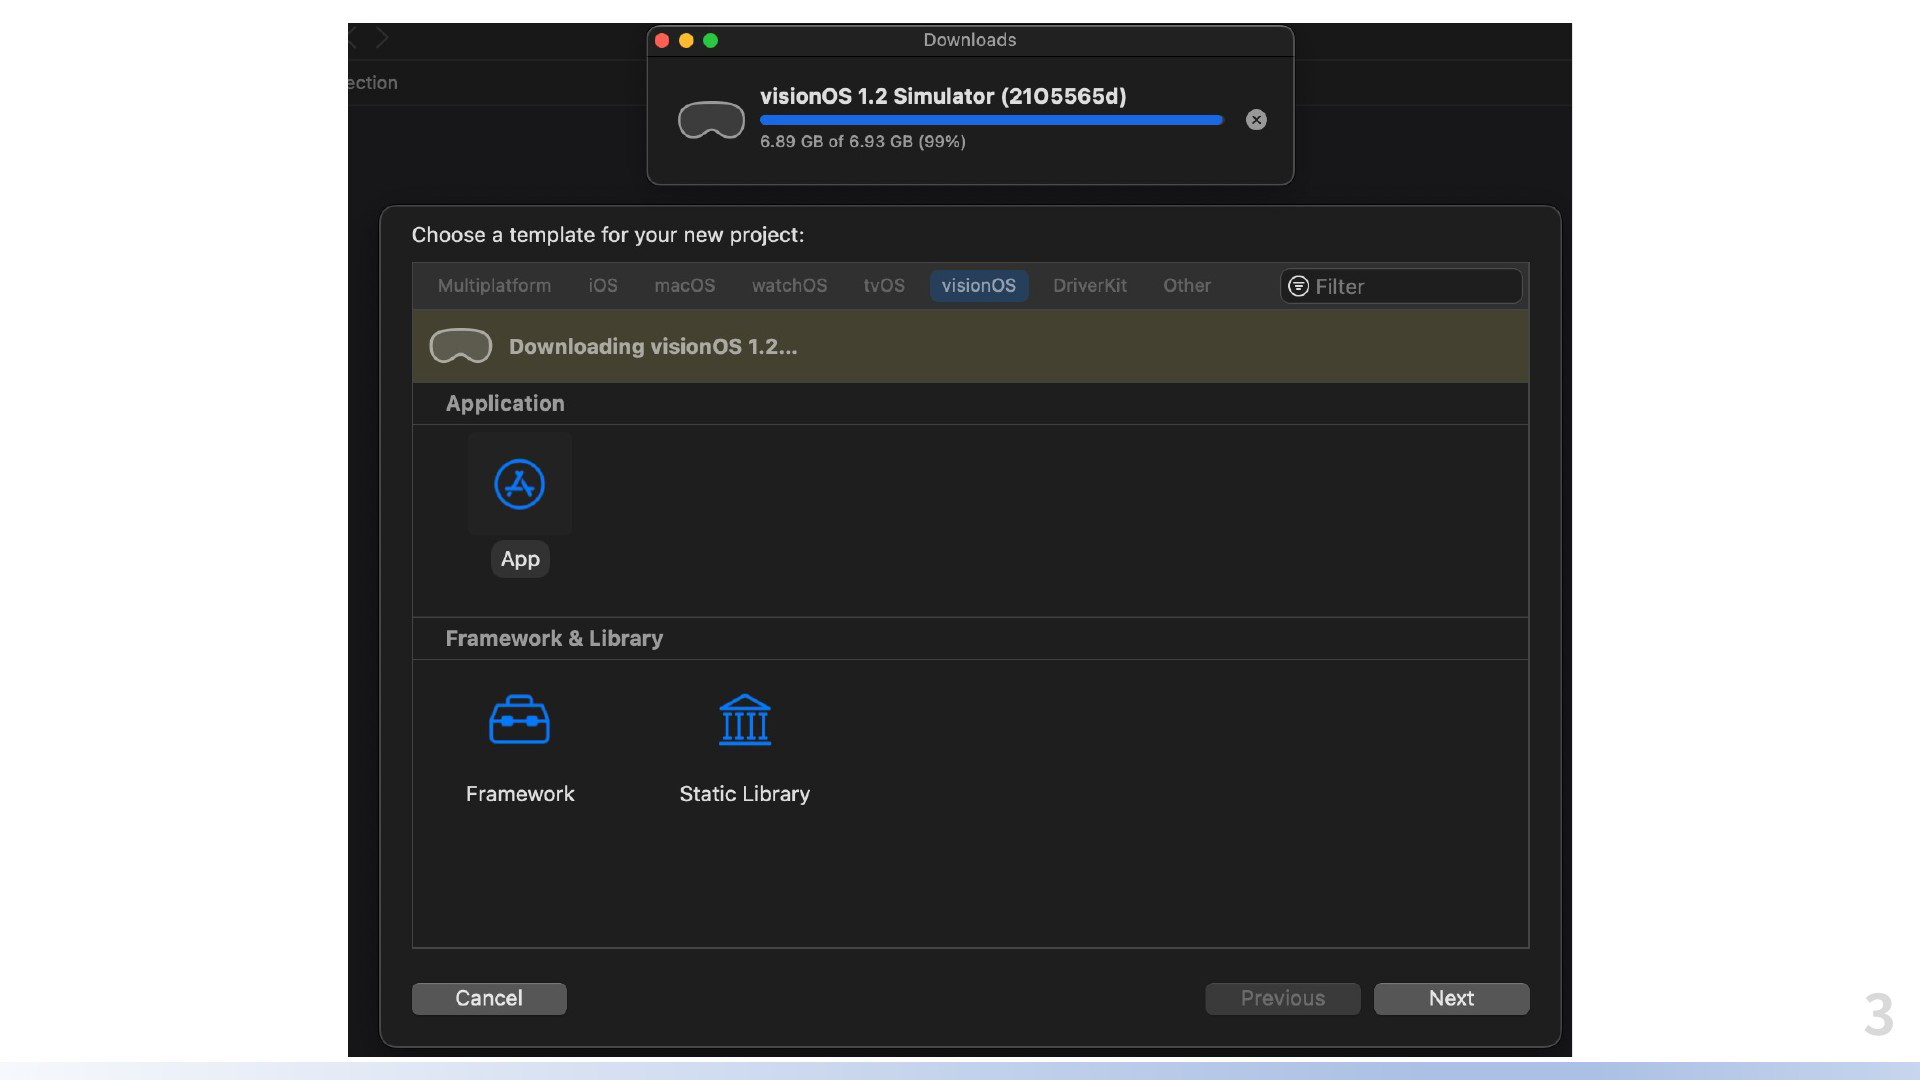This screenshot has height=1080, width=1920.
Task: Click the forward navigation chevron in the background window
Action: (383, 38)
